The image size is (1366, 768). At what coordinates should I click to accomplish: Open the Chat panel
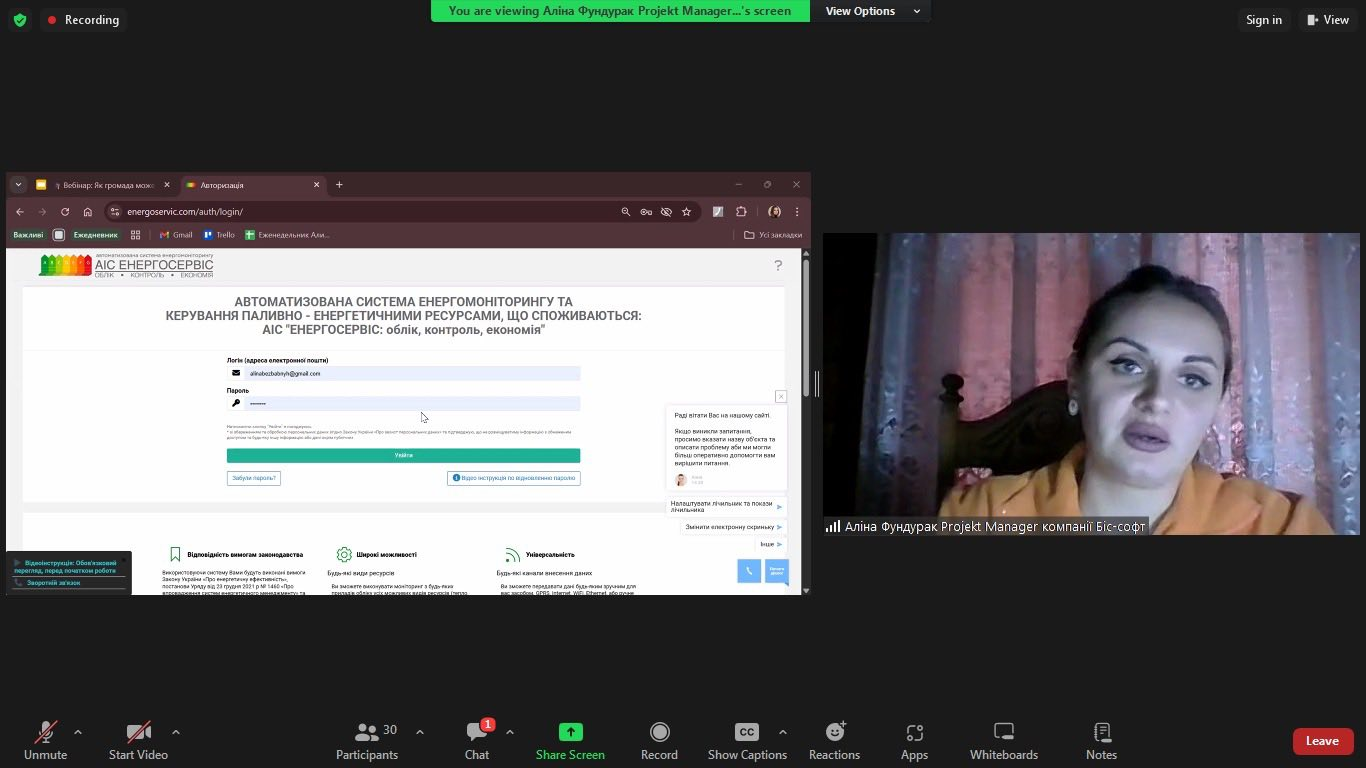pos(477,741)
